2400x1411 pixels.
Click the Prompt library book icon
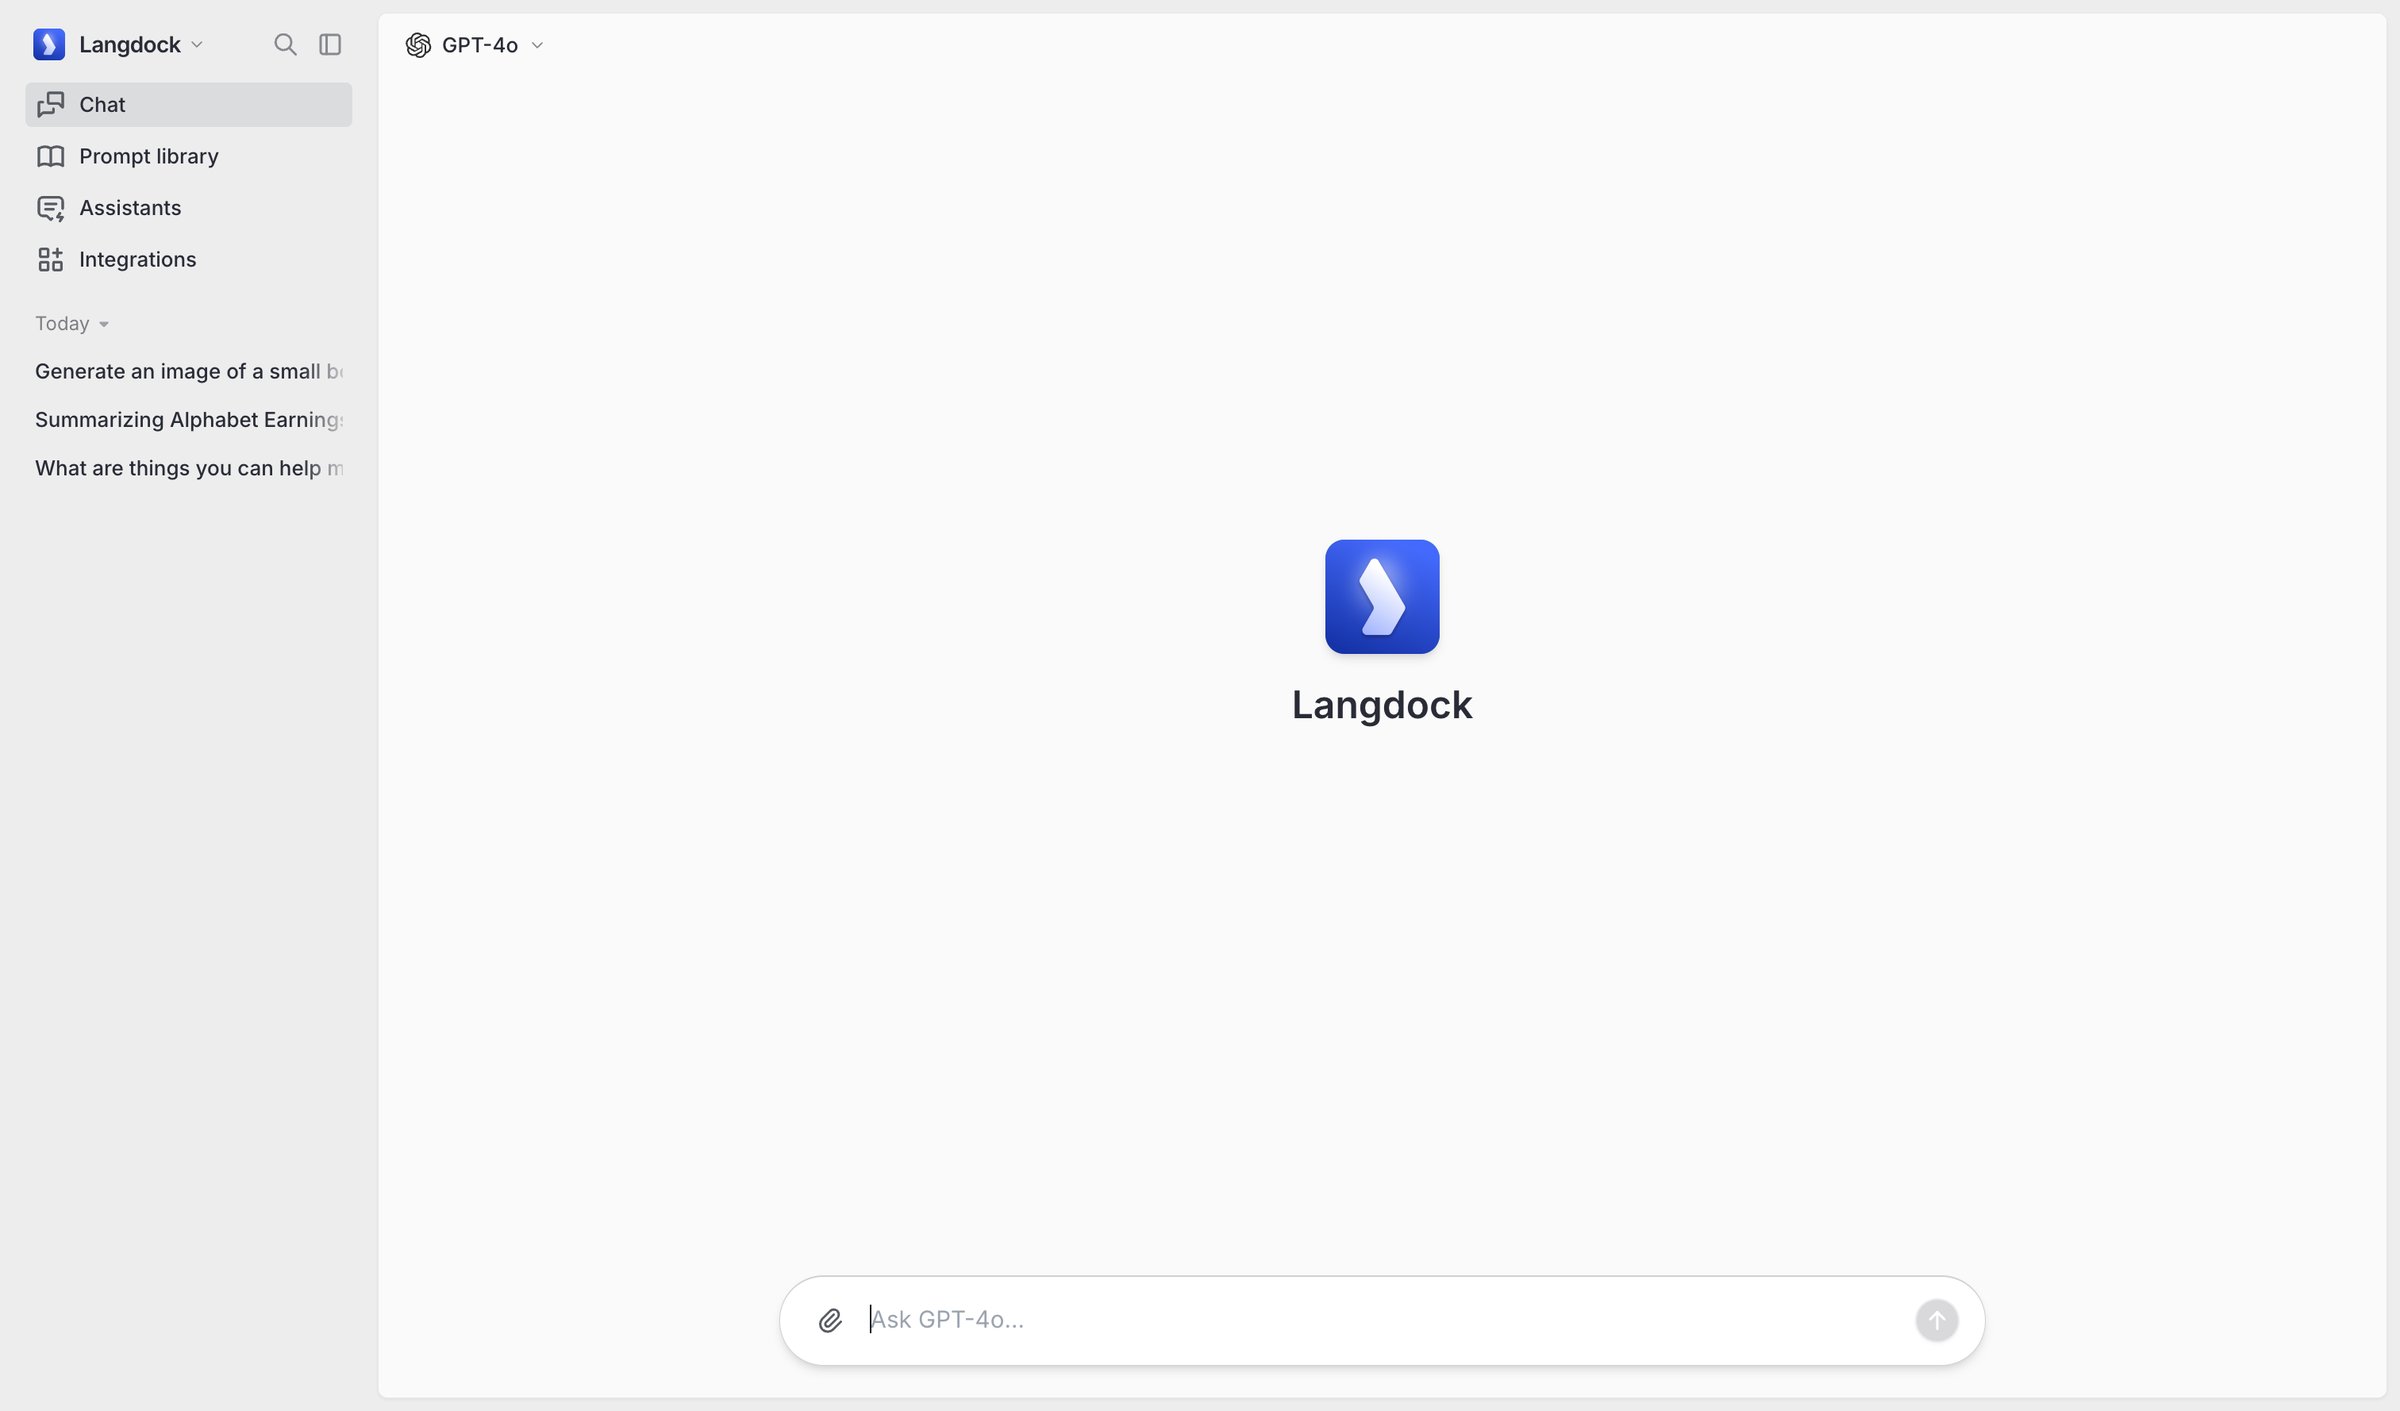[x=51, y=156]
